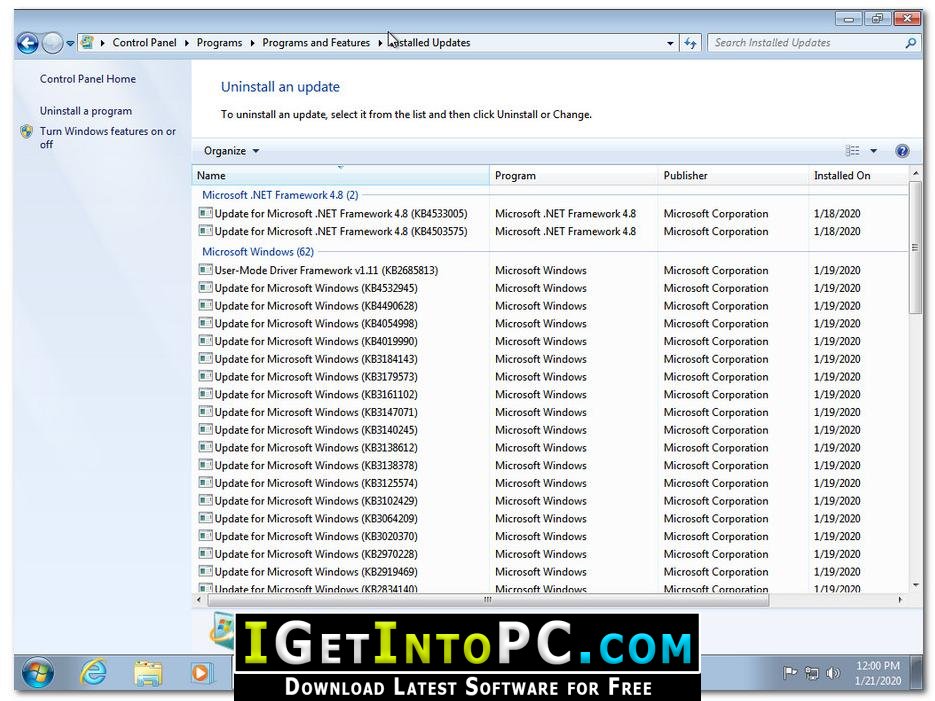The height and width of the screenshot is (701, 935).
Task: Click the search magnifier icon
Action: click(911, 43)
